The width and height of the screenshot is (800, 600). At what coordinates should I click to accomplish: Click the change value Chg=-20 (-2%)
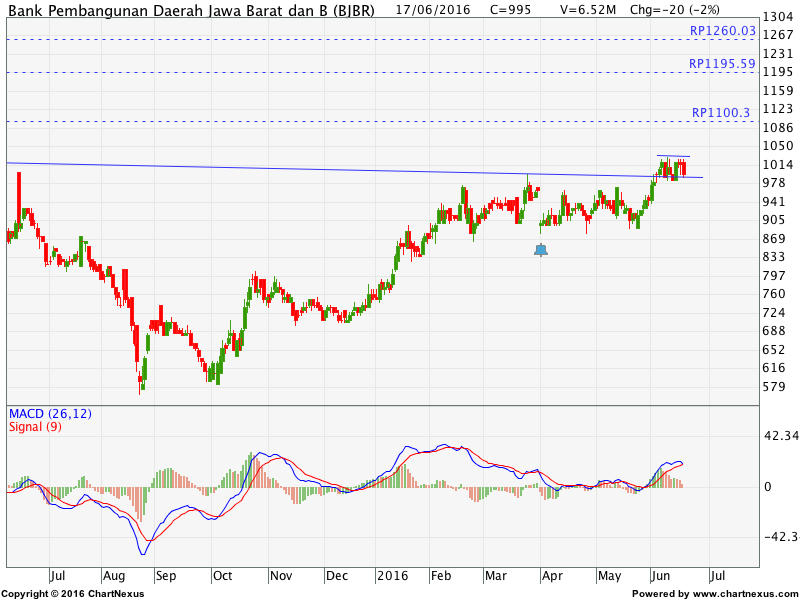[675, 10]
